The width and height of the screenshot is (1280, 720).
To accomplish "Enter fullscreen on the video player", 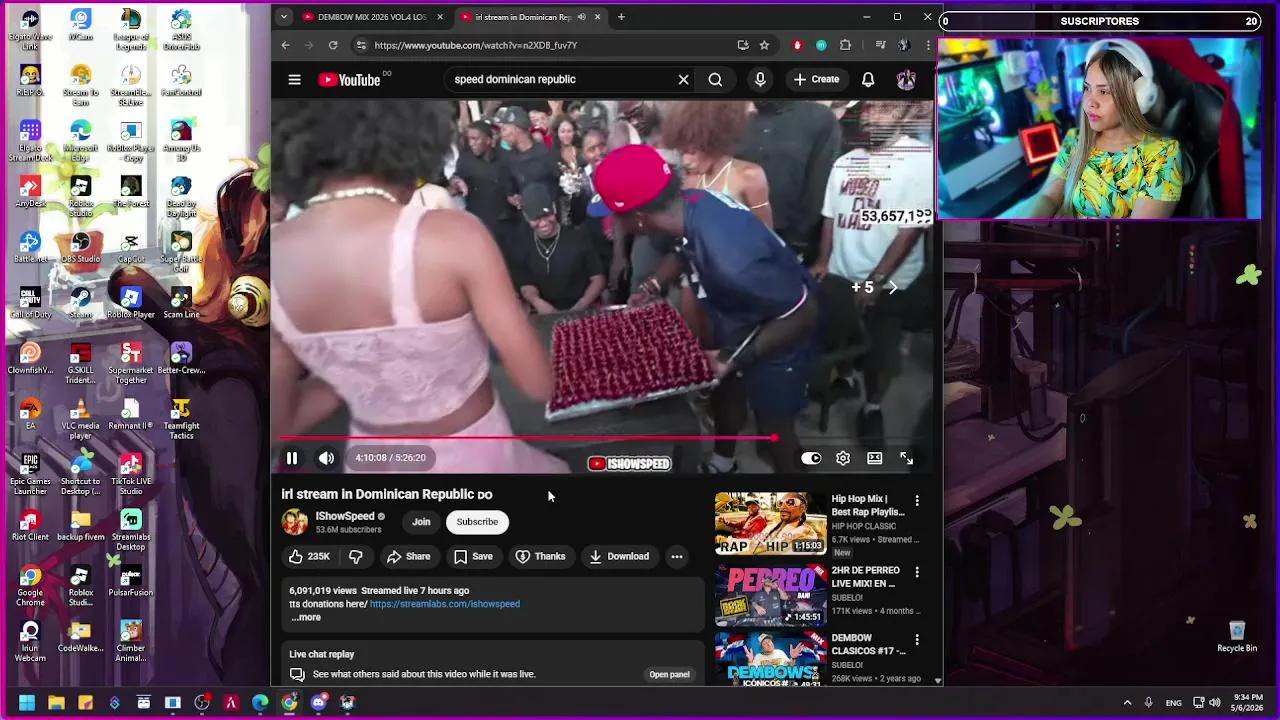I will point(906,458).
